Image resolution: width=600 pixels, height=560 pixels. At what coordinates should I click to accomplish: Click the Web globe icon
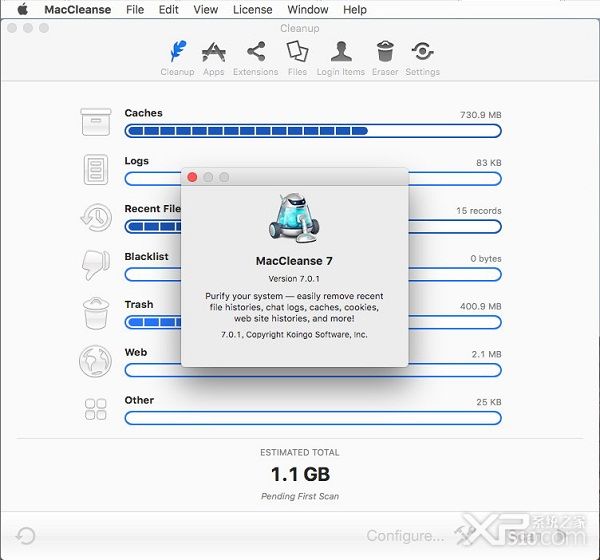(95, 361)
